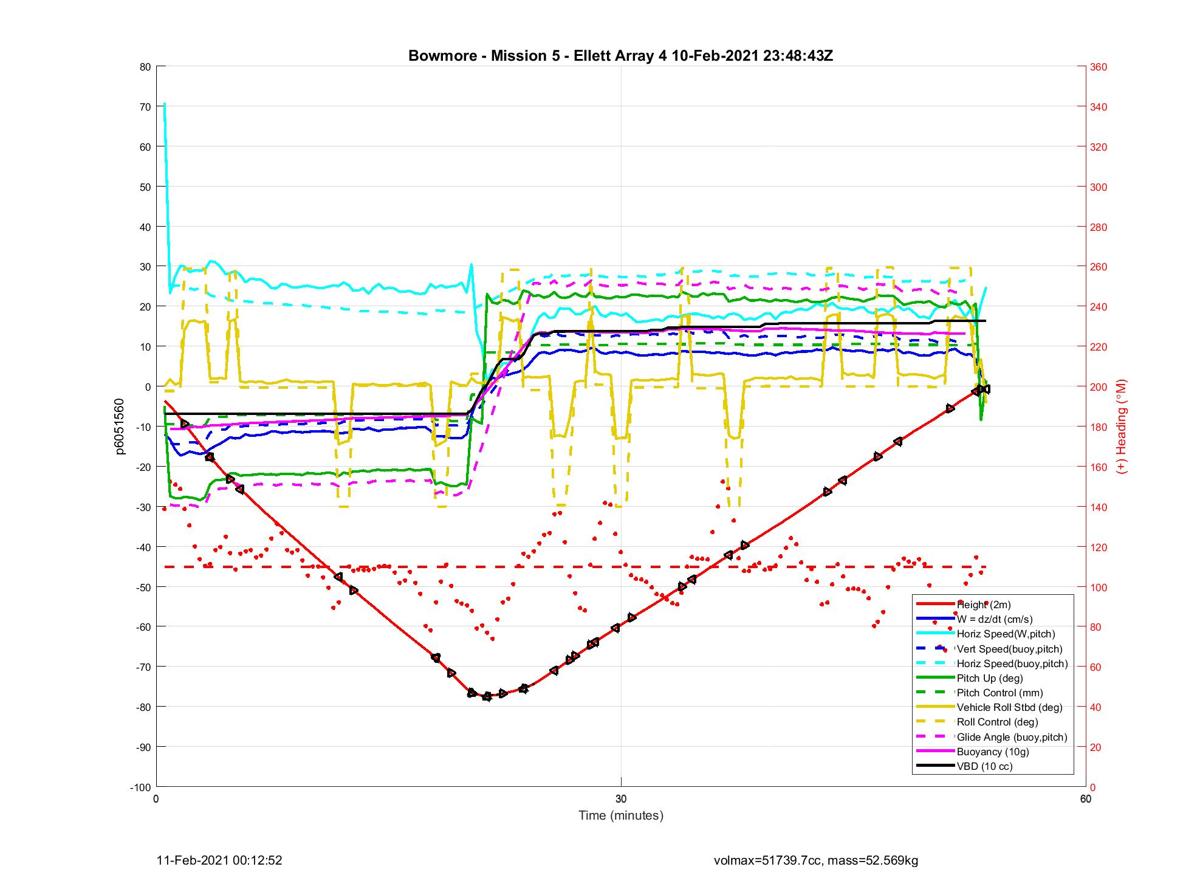Click the 'p6051560' vertical axis label
Viewport: 1200px width, 885px height.
(118, 428)
